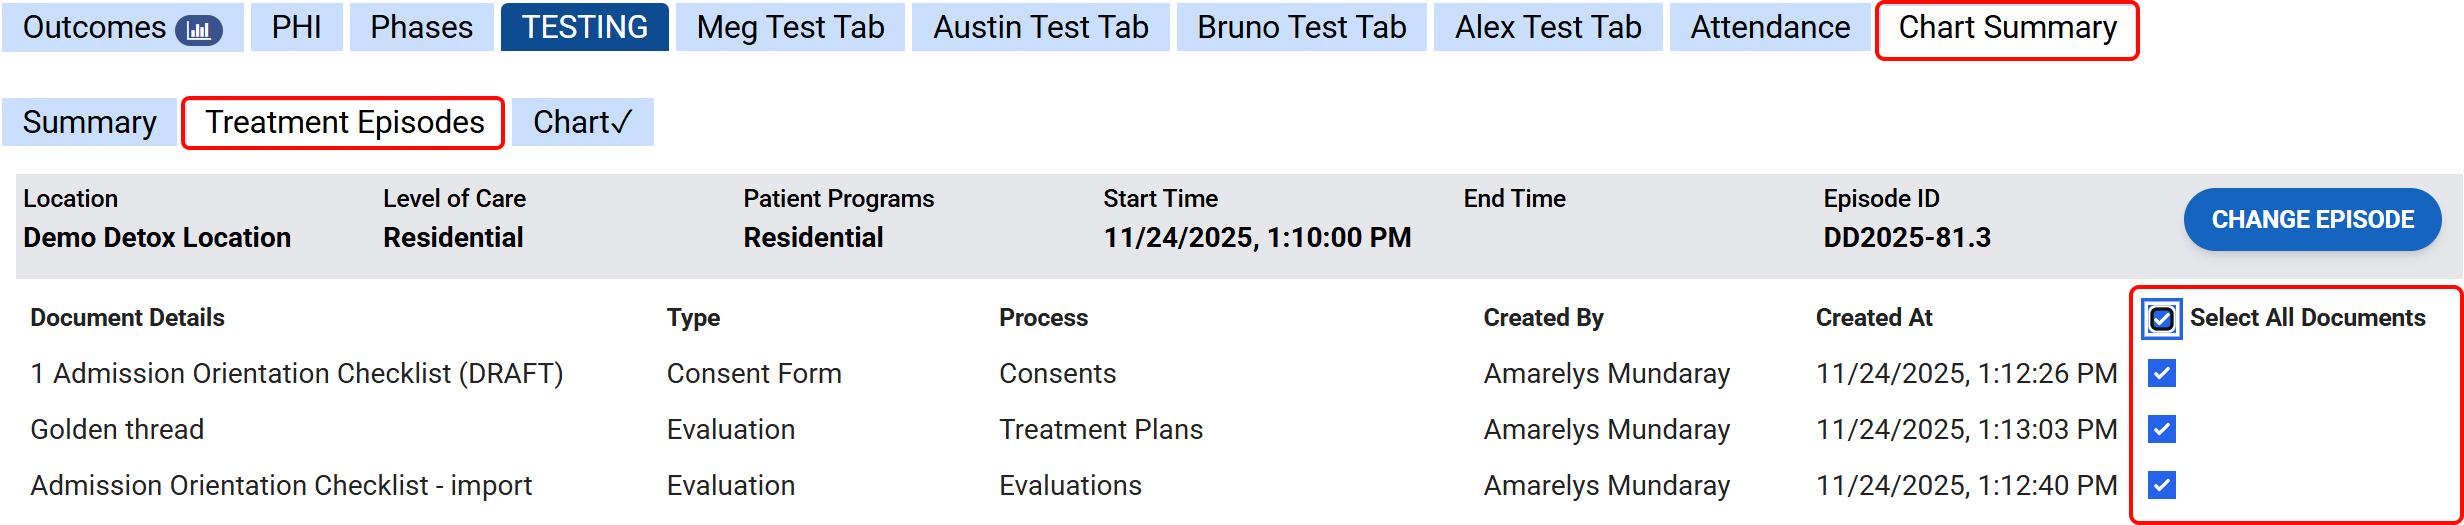
Task: Uncheck the Admission Orientation Checklist - import checkbox
Action: pos(2162,486)
